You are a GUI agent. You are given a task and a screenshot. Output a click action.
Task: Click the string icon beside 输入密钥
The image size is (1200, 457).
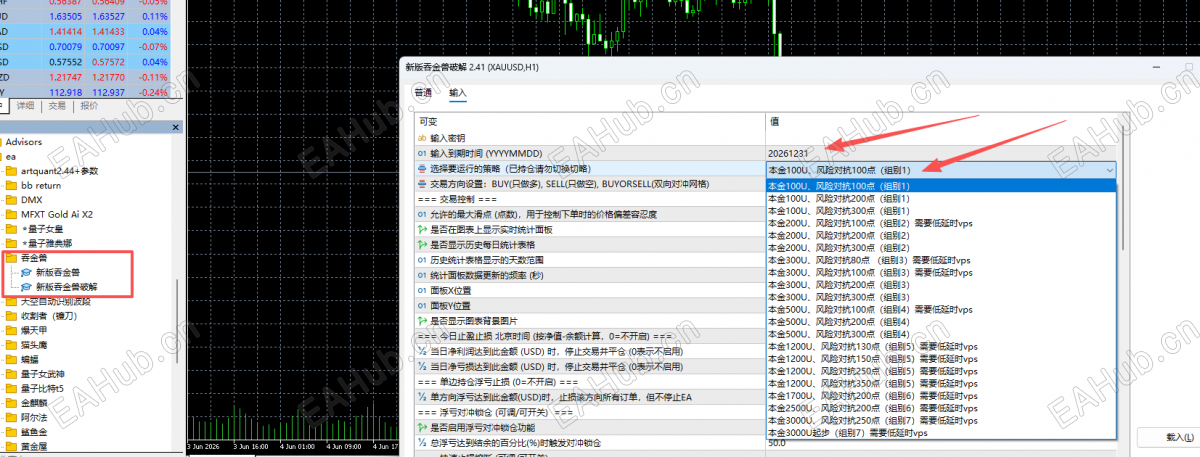click(422, 138)
